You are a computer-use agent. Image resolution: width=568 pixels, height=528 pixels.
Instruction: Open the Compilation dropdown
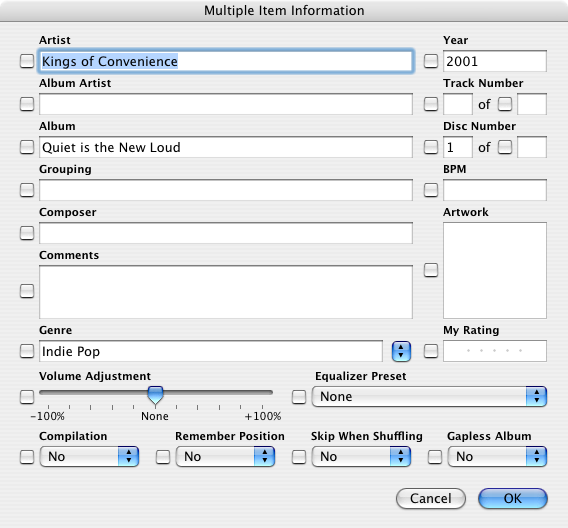[x=89, y=456]
